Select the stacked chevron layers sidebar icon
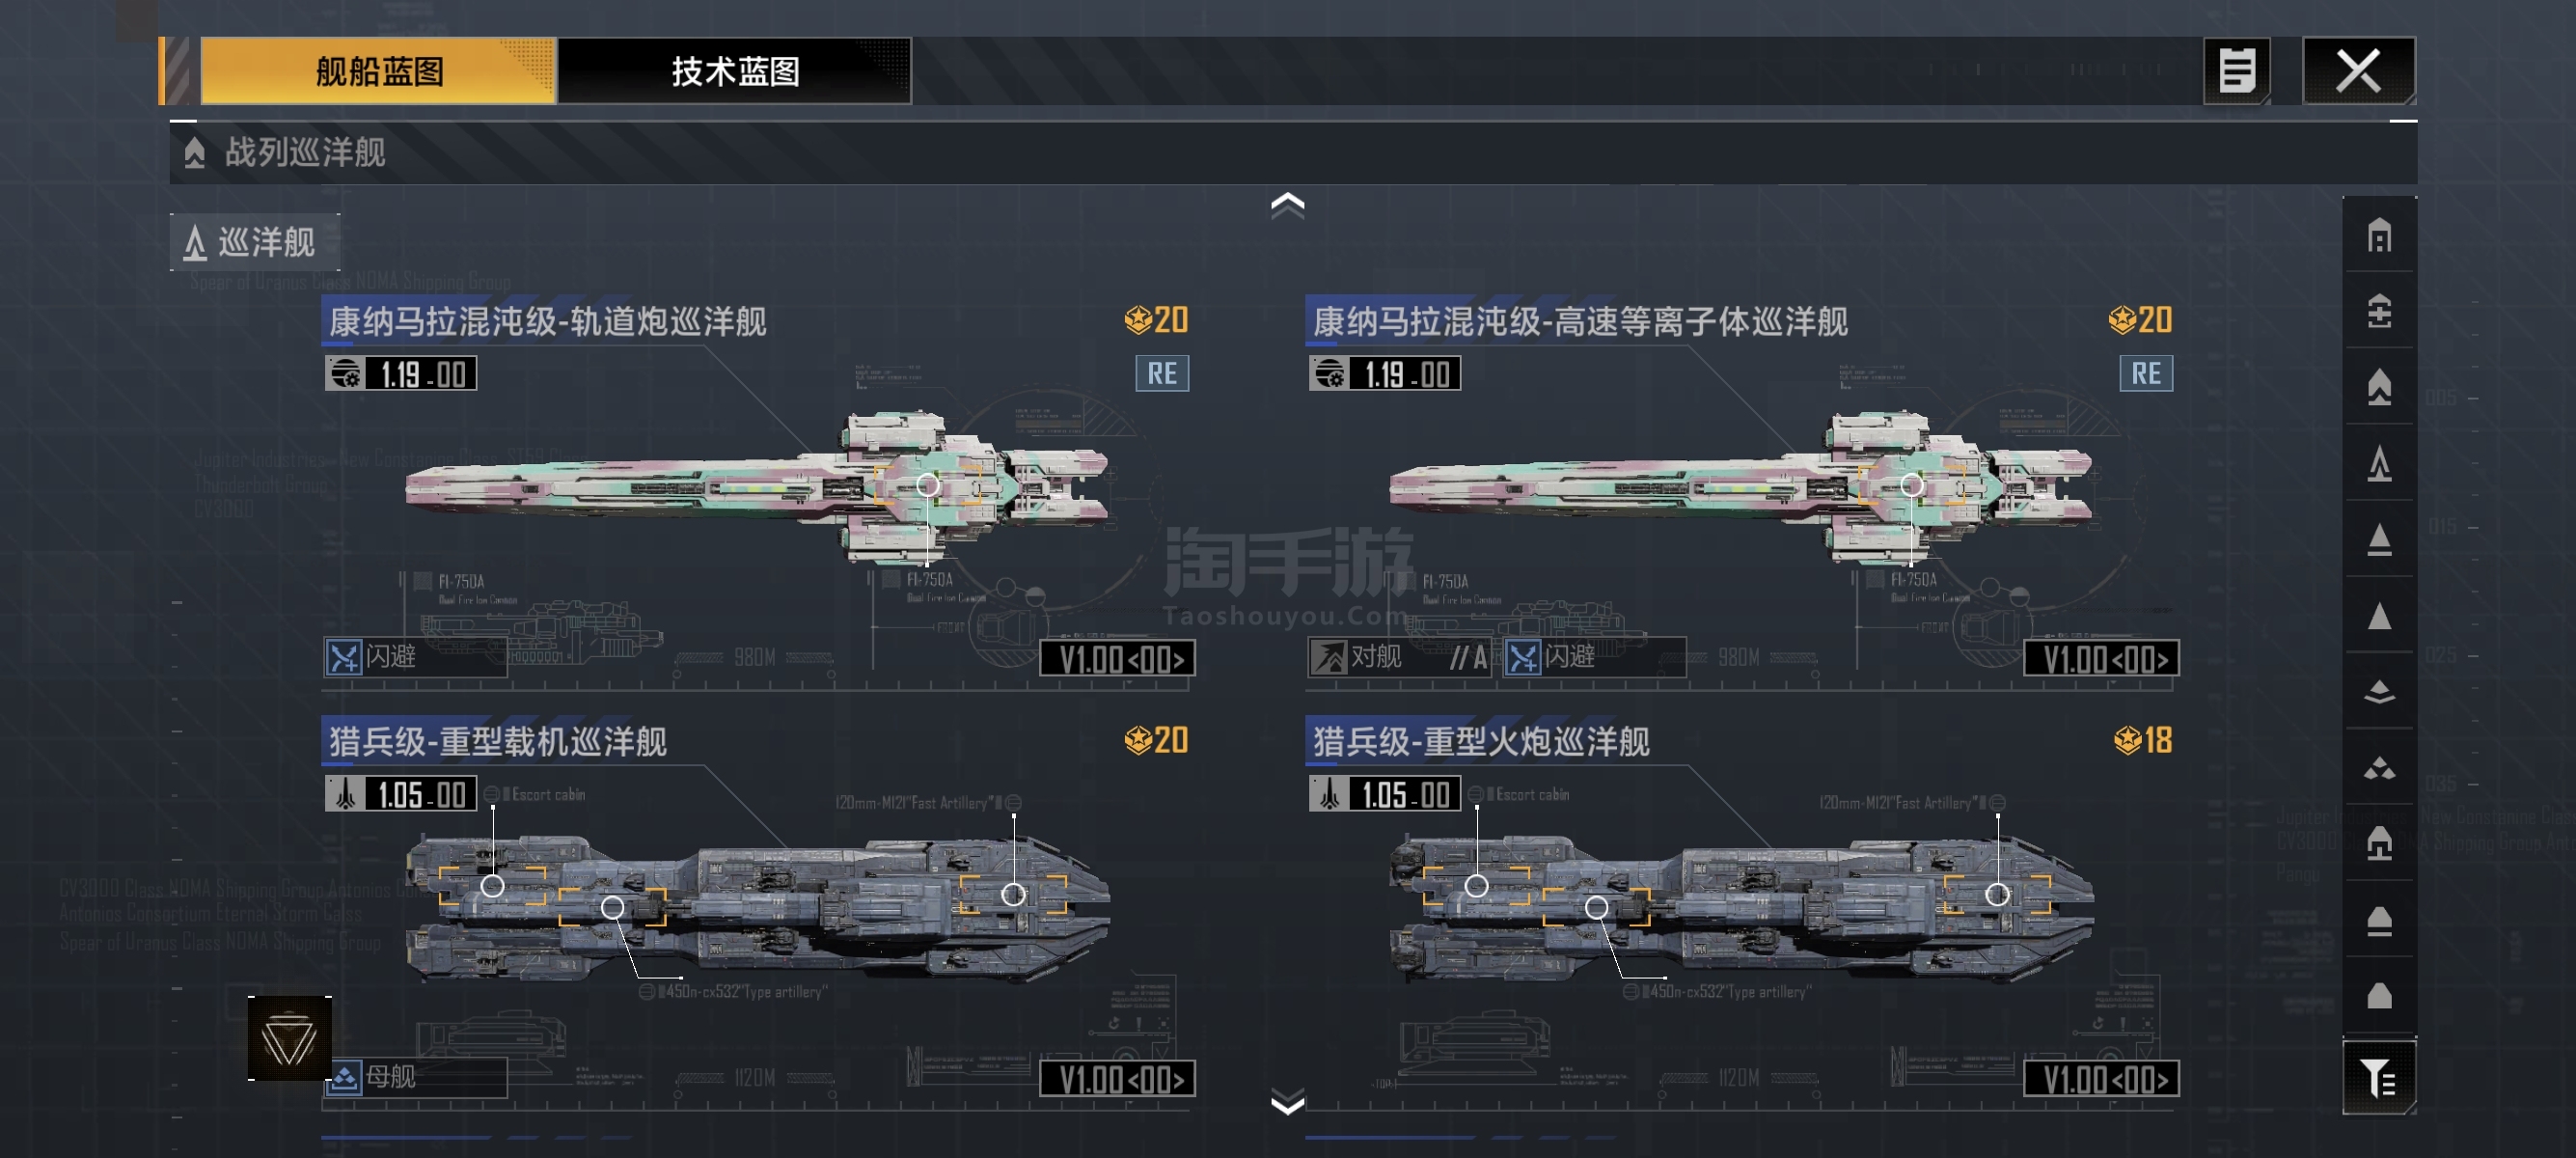Viewport: 2576px width, 1158px height. click(2379, 692)
